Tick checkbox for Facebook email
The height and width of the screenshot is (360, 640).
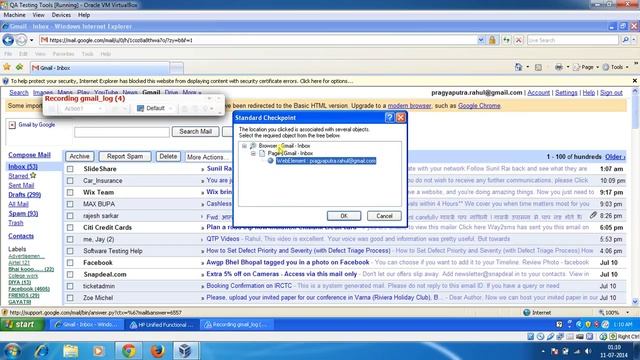[x=70, y=263]
